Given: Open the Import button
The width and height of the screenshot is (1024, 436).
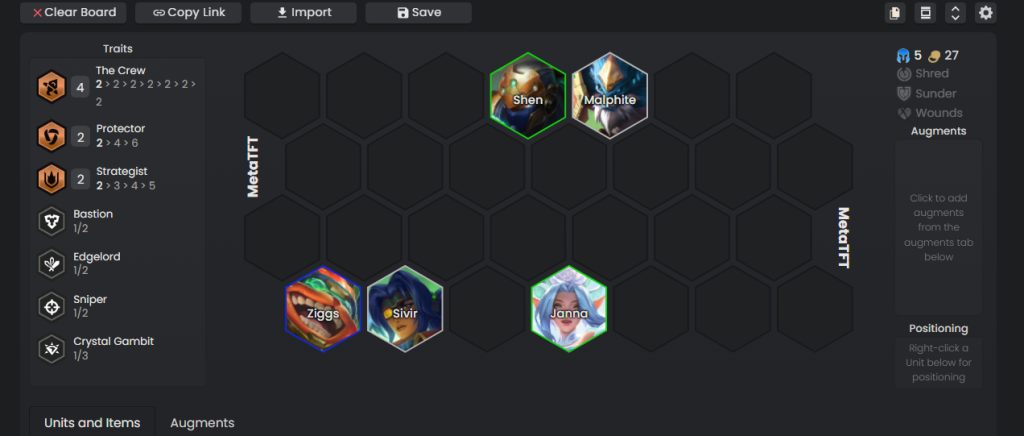Looking at the screenshot, I should pyautogui.click(x=304, y=12).
